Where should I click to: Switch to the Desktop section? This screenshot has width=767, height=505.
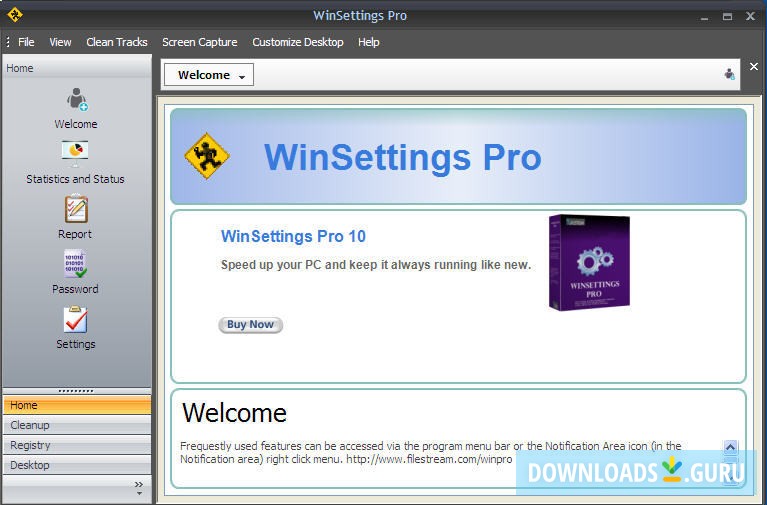(x=77, y=465)
